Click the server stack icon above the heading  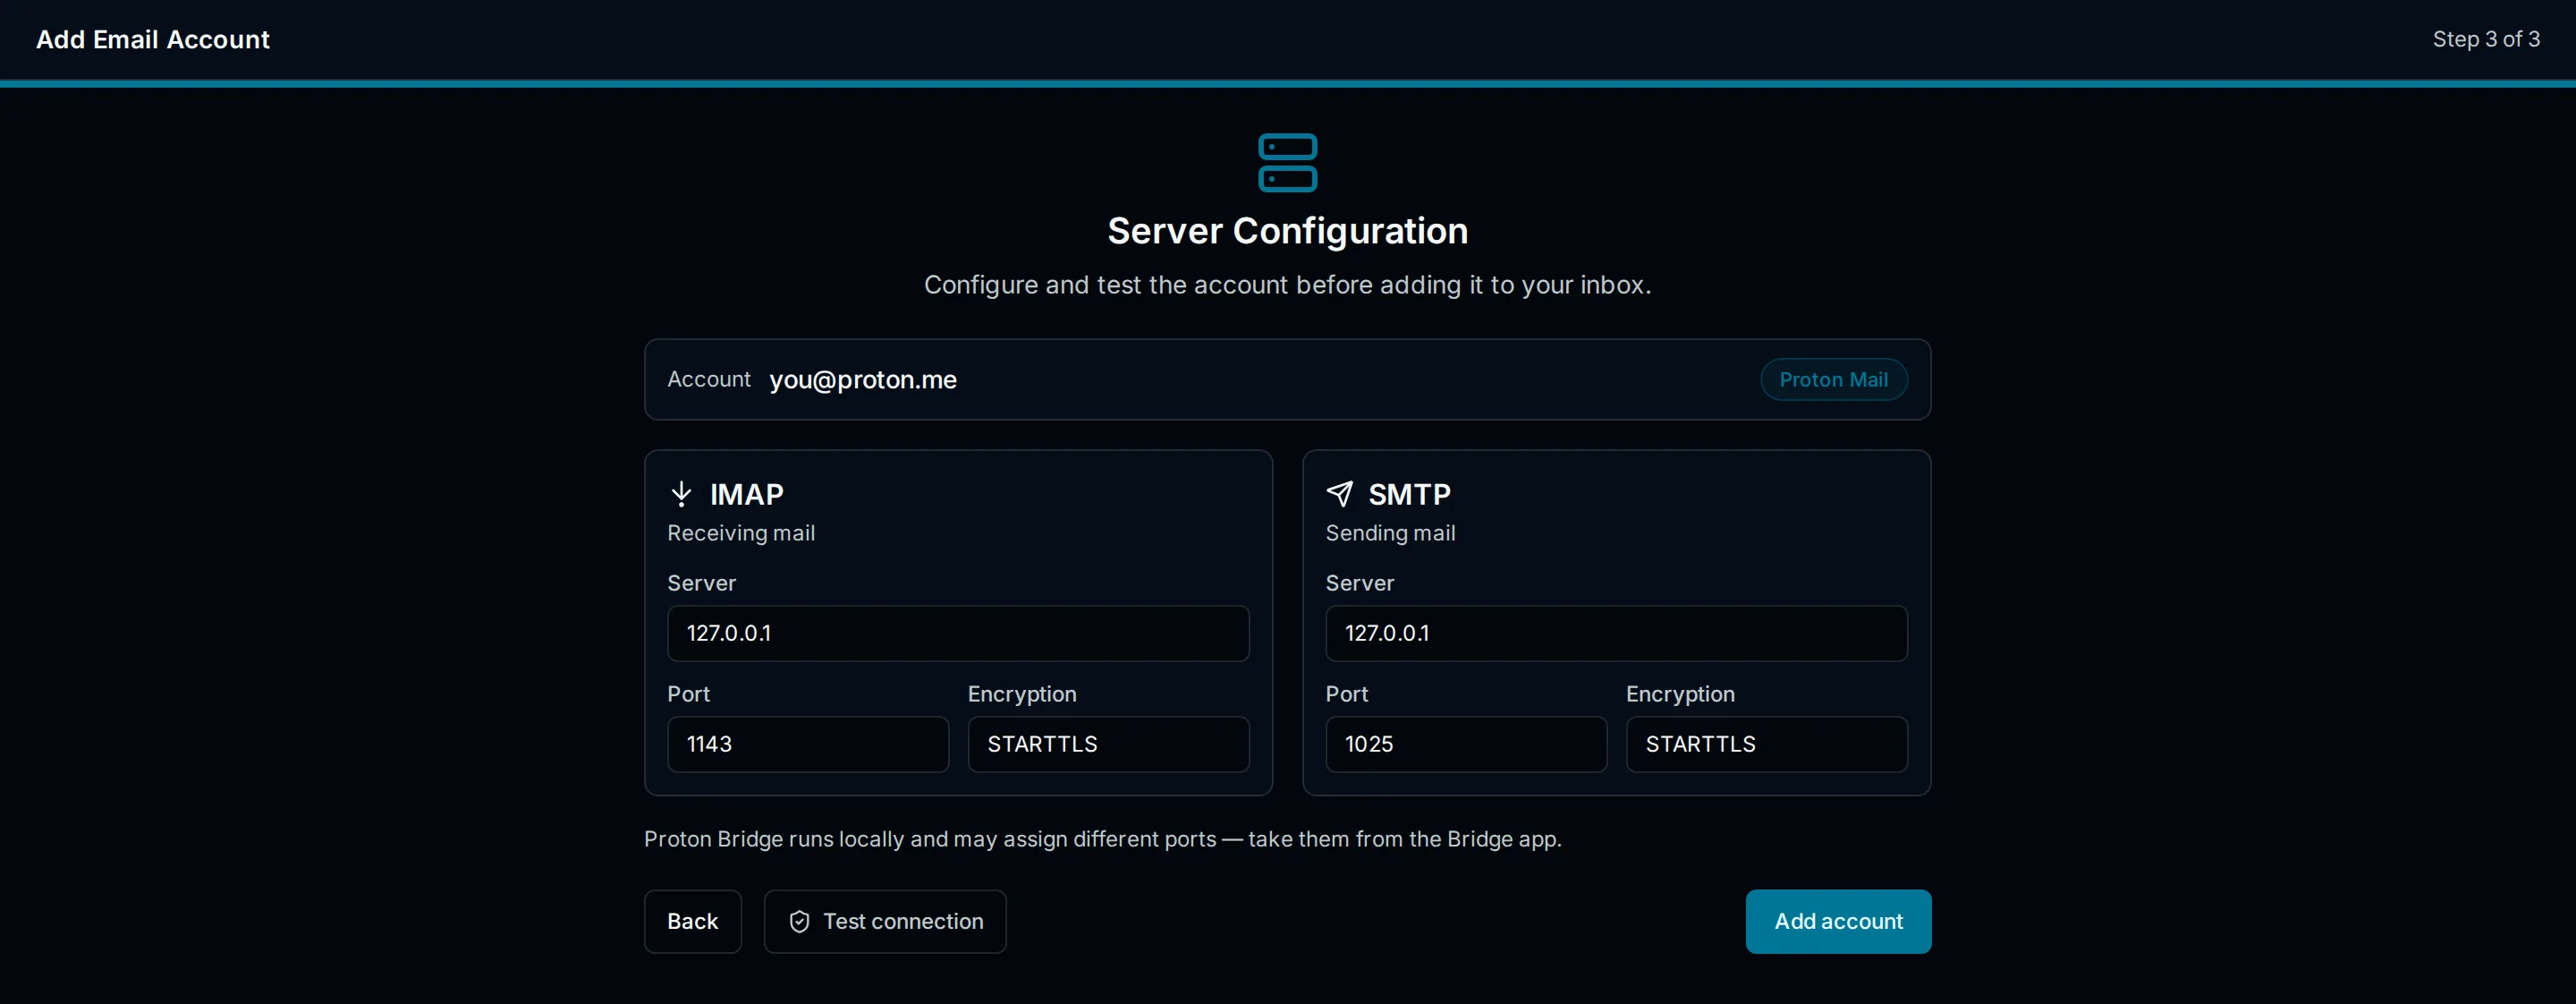1287,162
